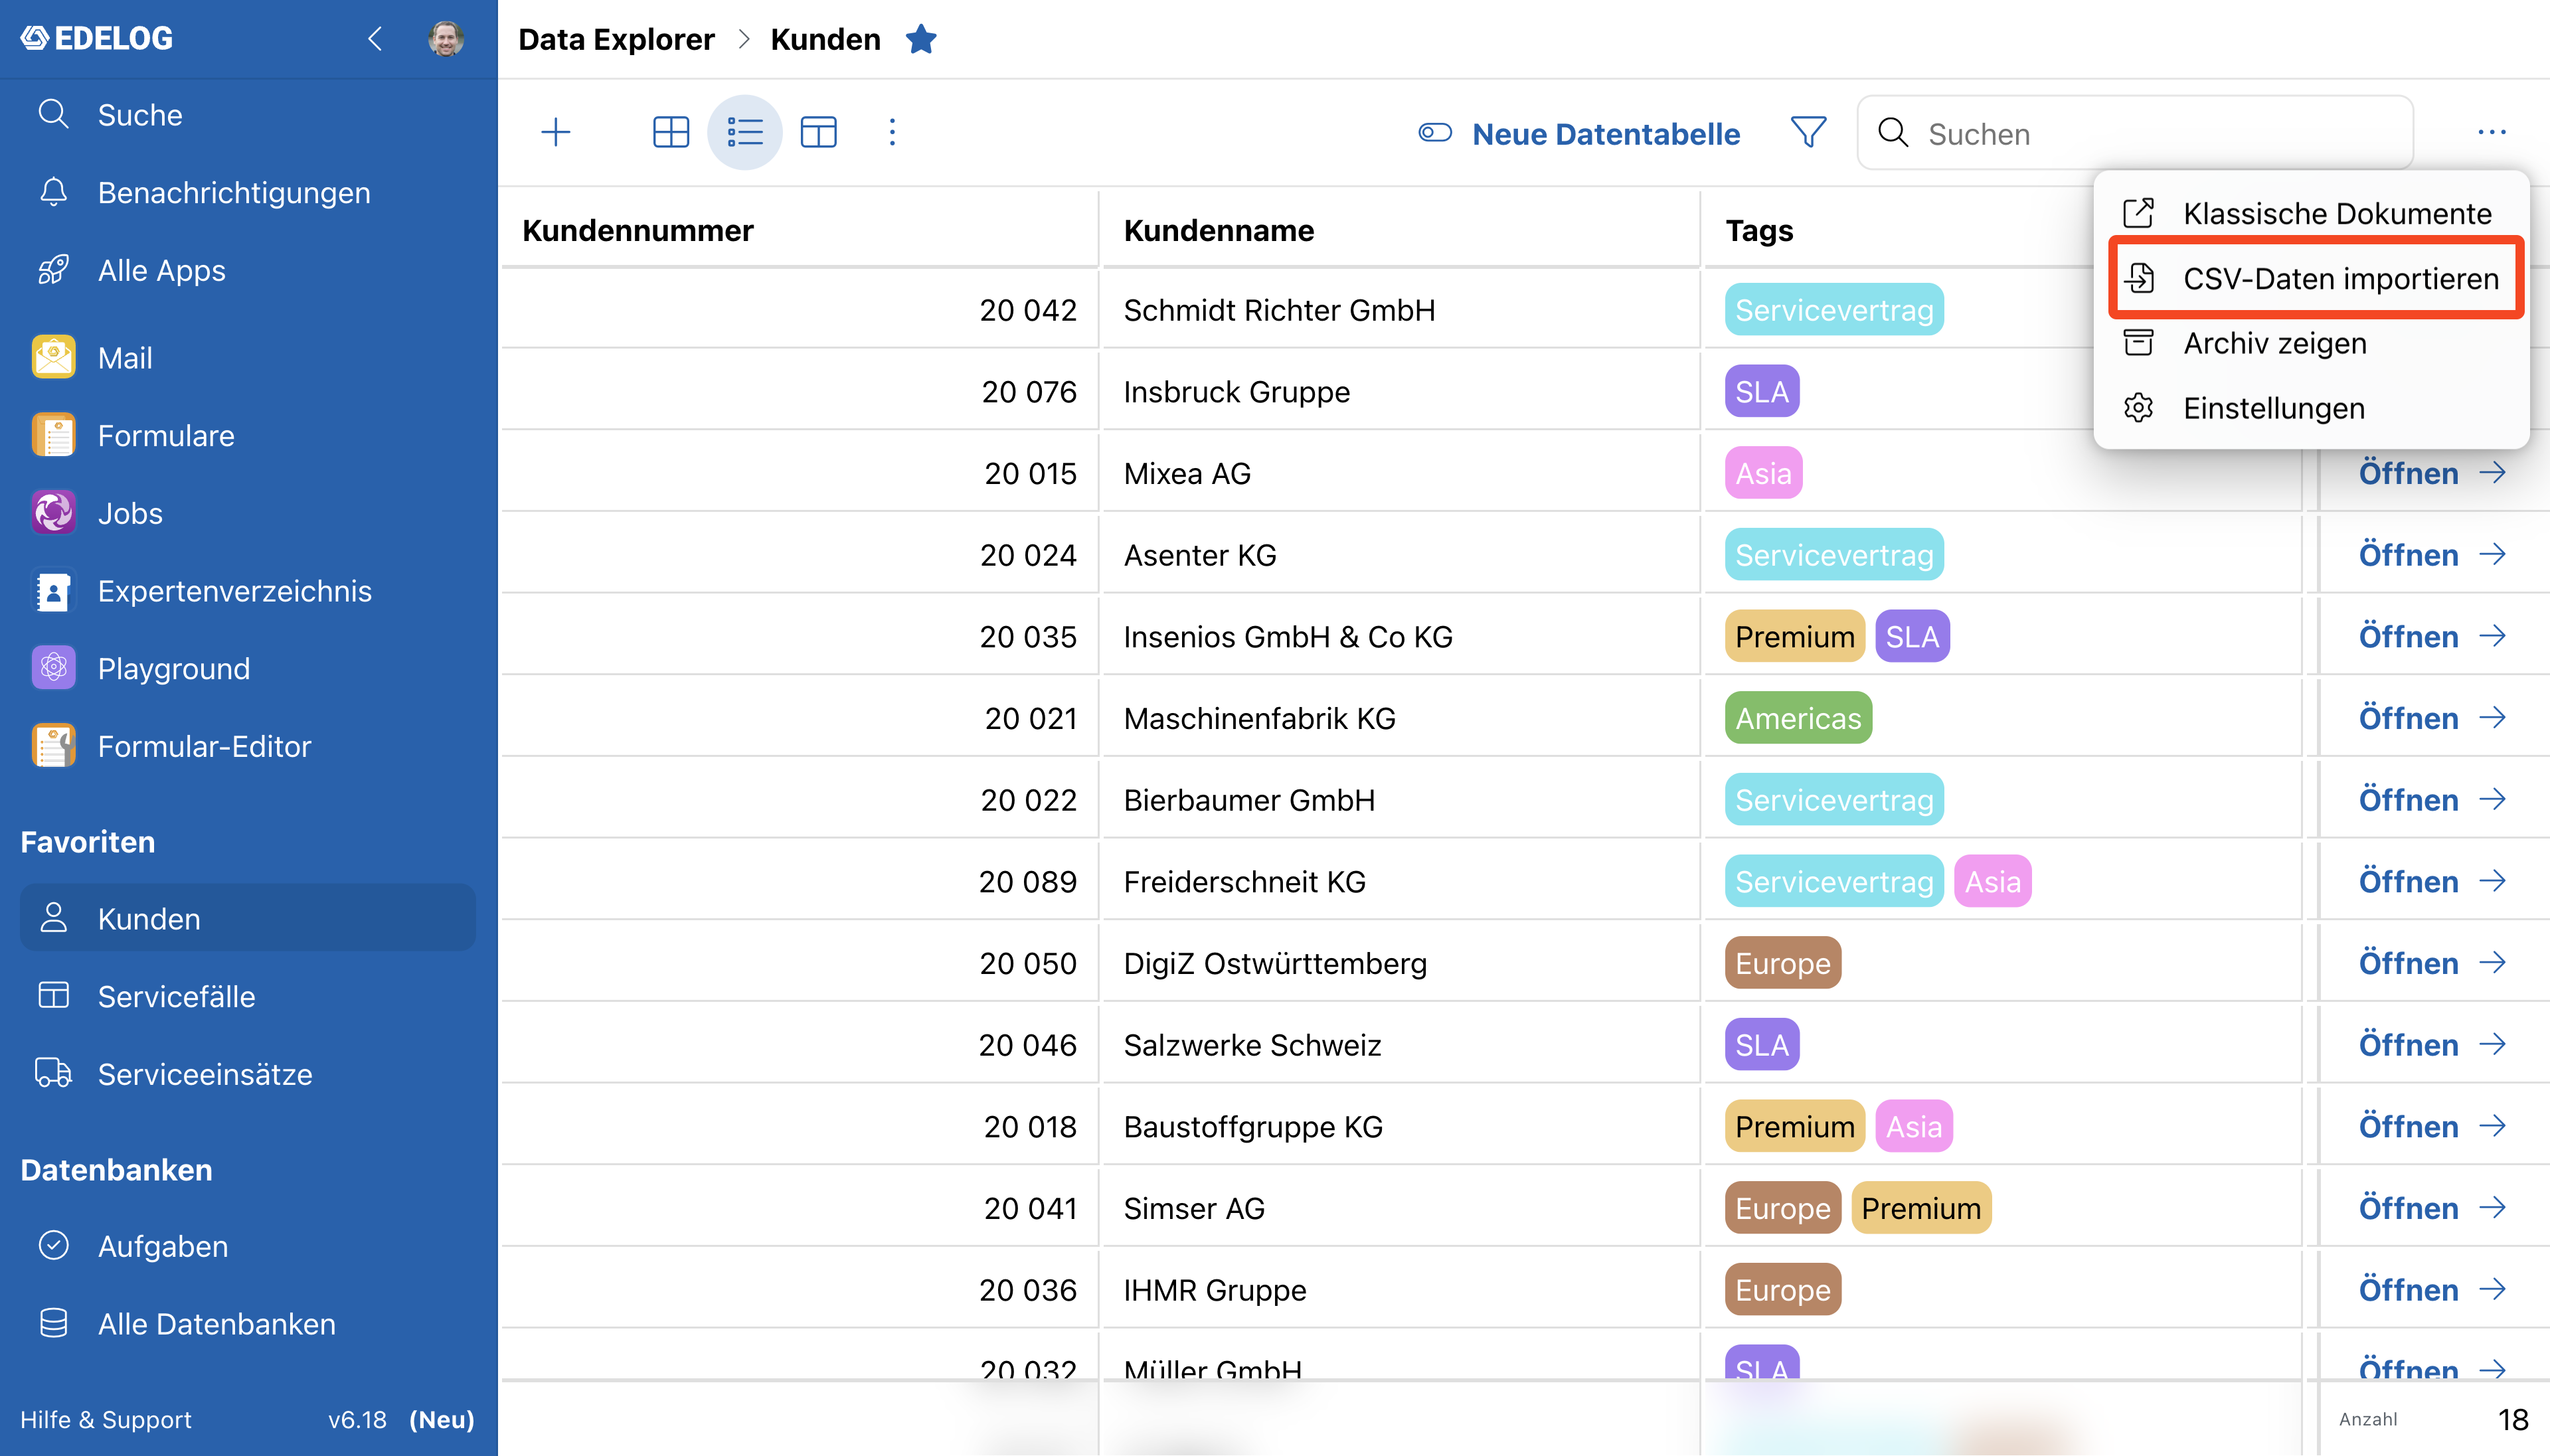This screenshot has width=2550, height=1456.
Task: Open vertical dots view options
Action: click(x=893, y=132)
